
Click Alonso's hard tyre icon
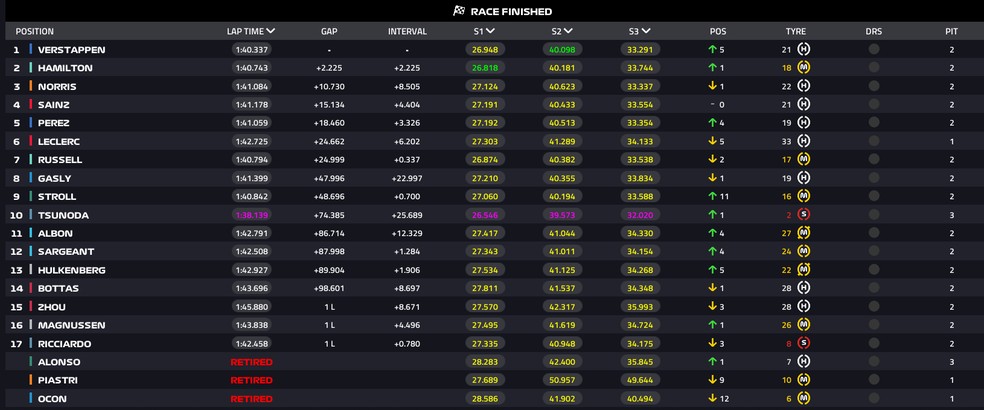803,362
